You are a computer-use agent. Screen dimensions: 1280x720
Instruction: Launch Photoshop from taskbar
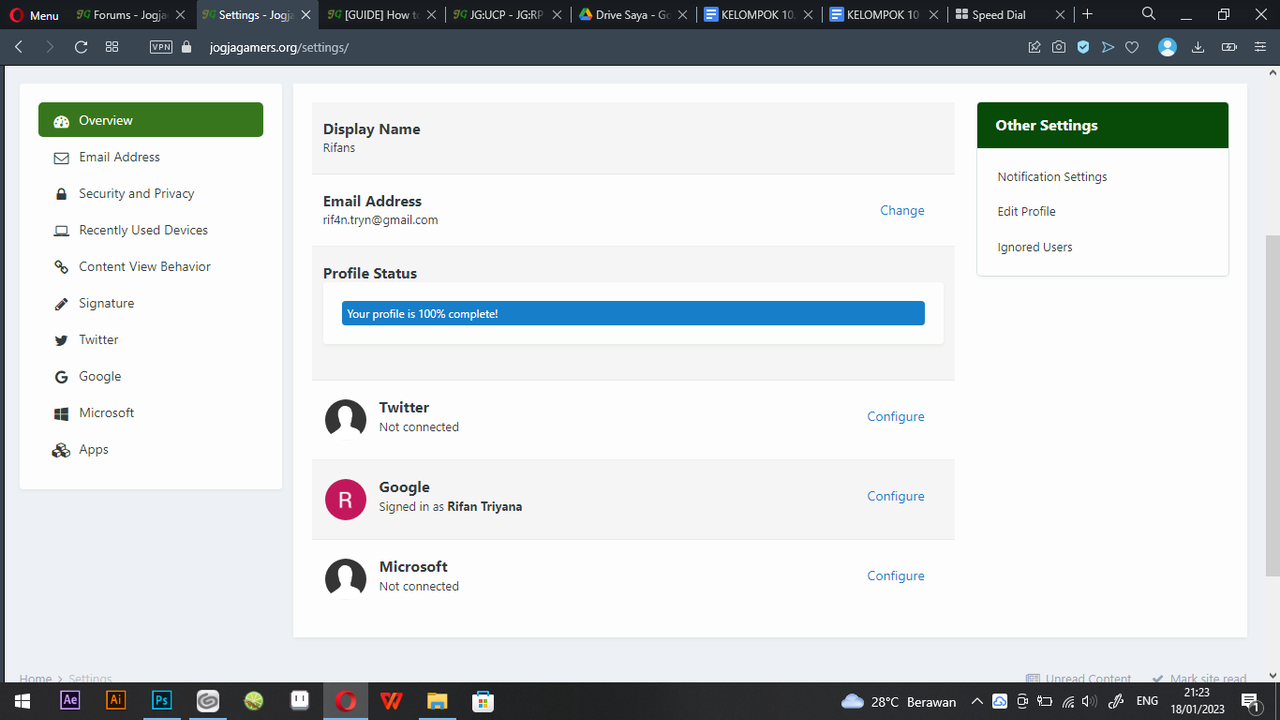(x=162, y=700)
